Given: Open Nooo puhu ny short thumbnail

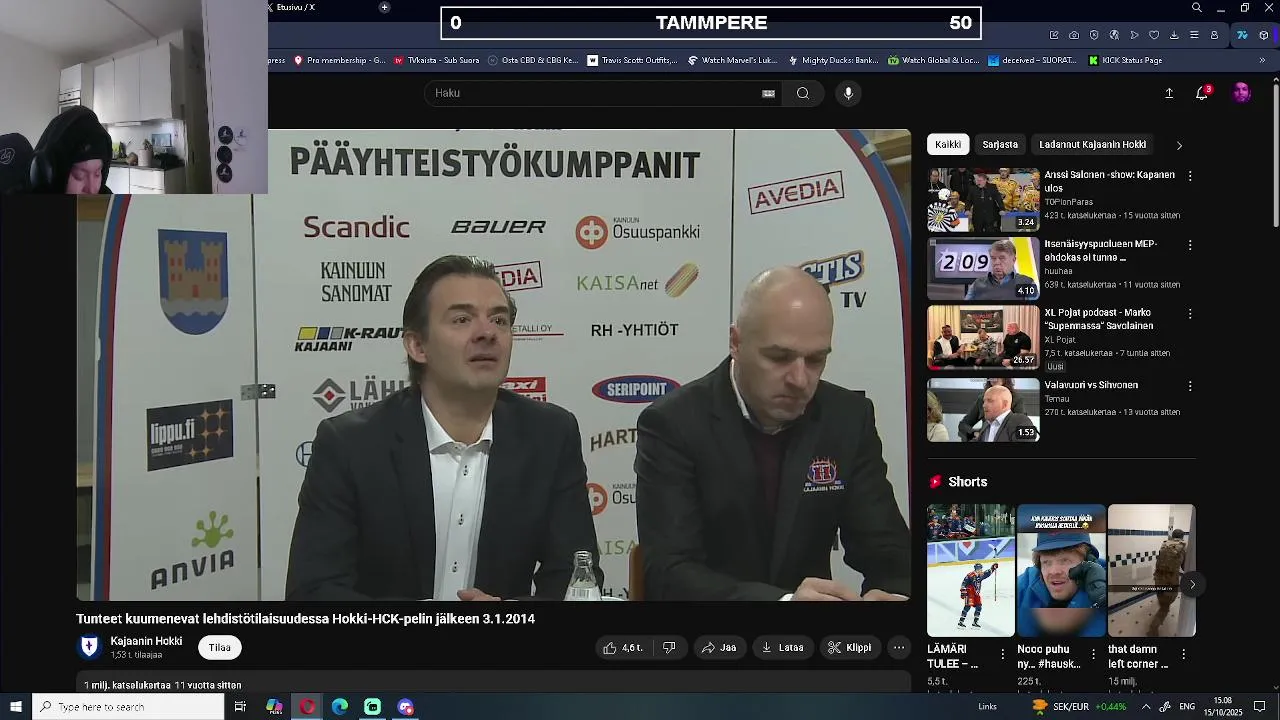Looking at the screenshot, I should 1061,570.
